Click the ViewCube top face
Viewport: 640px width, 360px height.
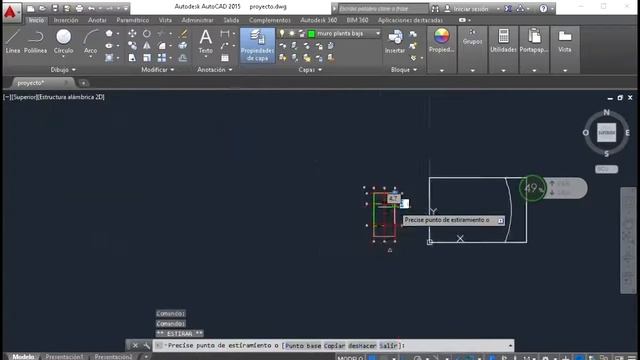(x=606, y=133)
